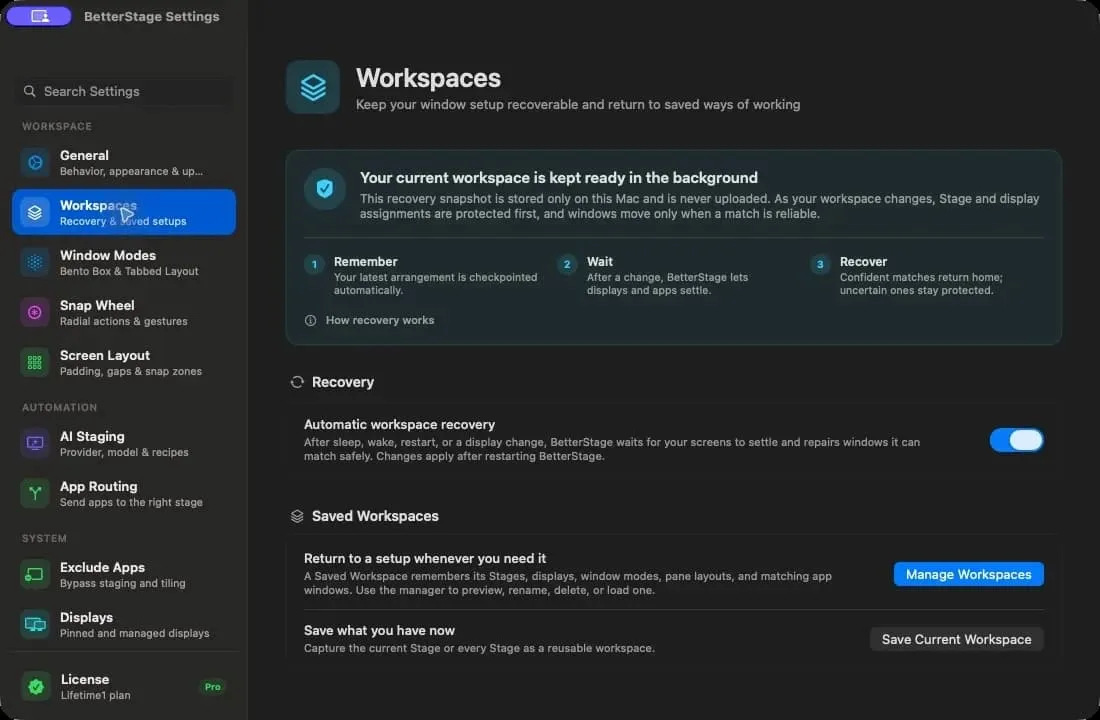Open the How recovery works link
Viewport: 1100px width, 720px height.
point(380,320)
